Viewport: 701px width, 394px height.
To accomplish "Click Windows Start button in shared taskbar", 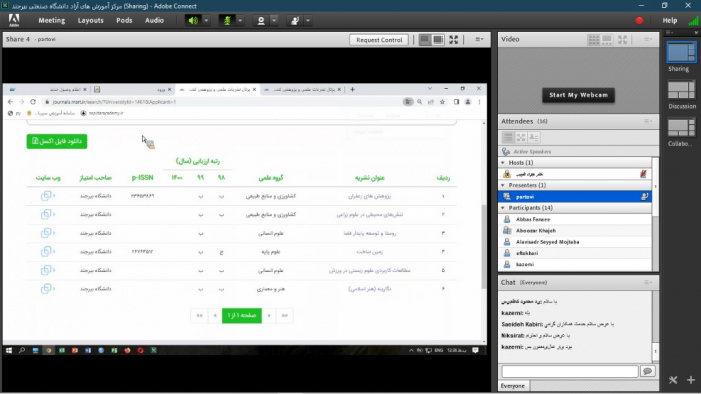I will pos(9,351).
